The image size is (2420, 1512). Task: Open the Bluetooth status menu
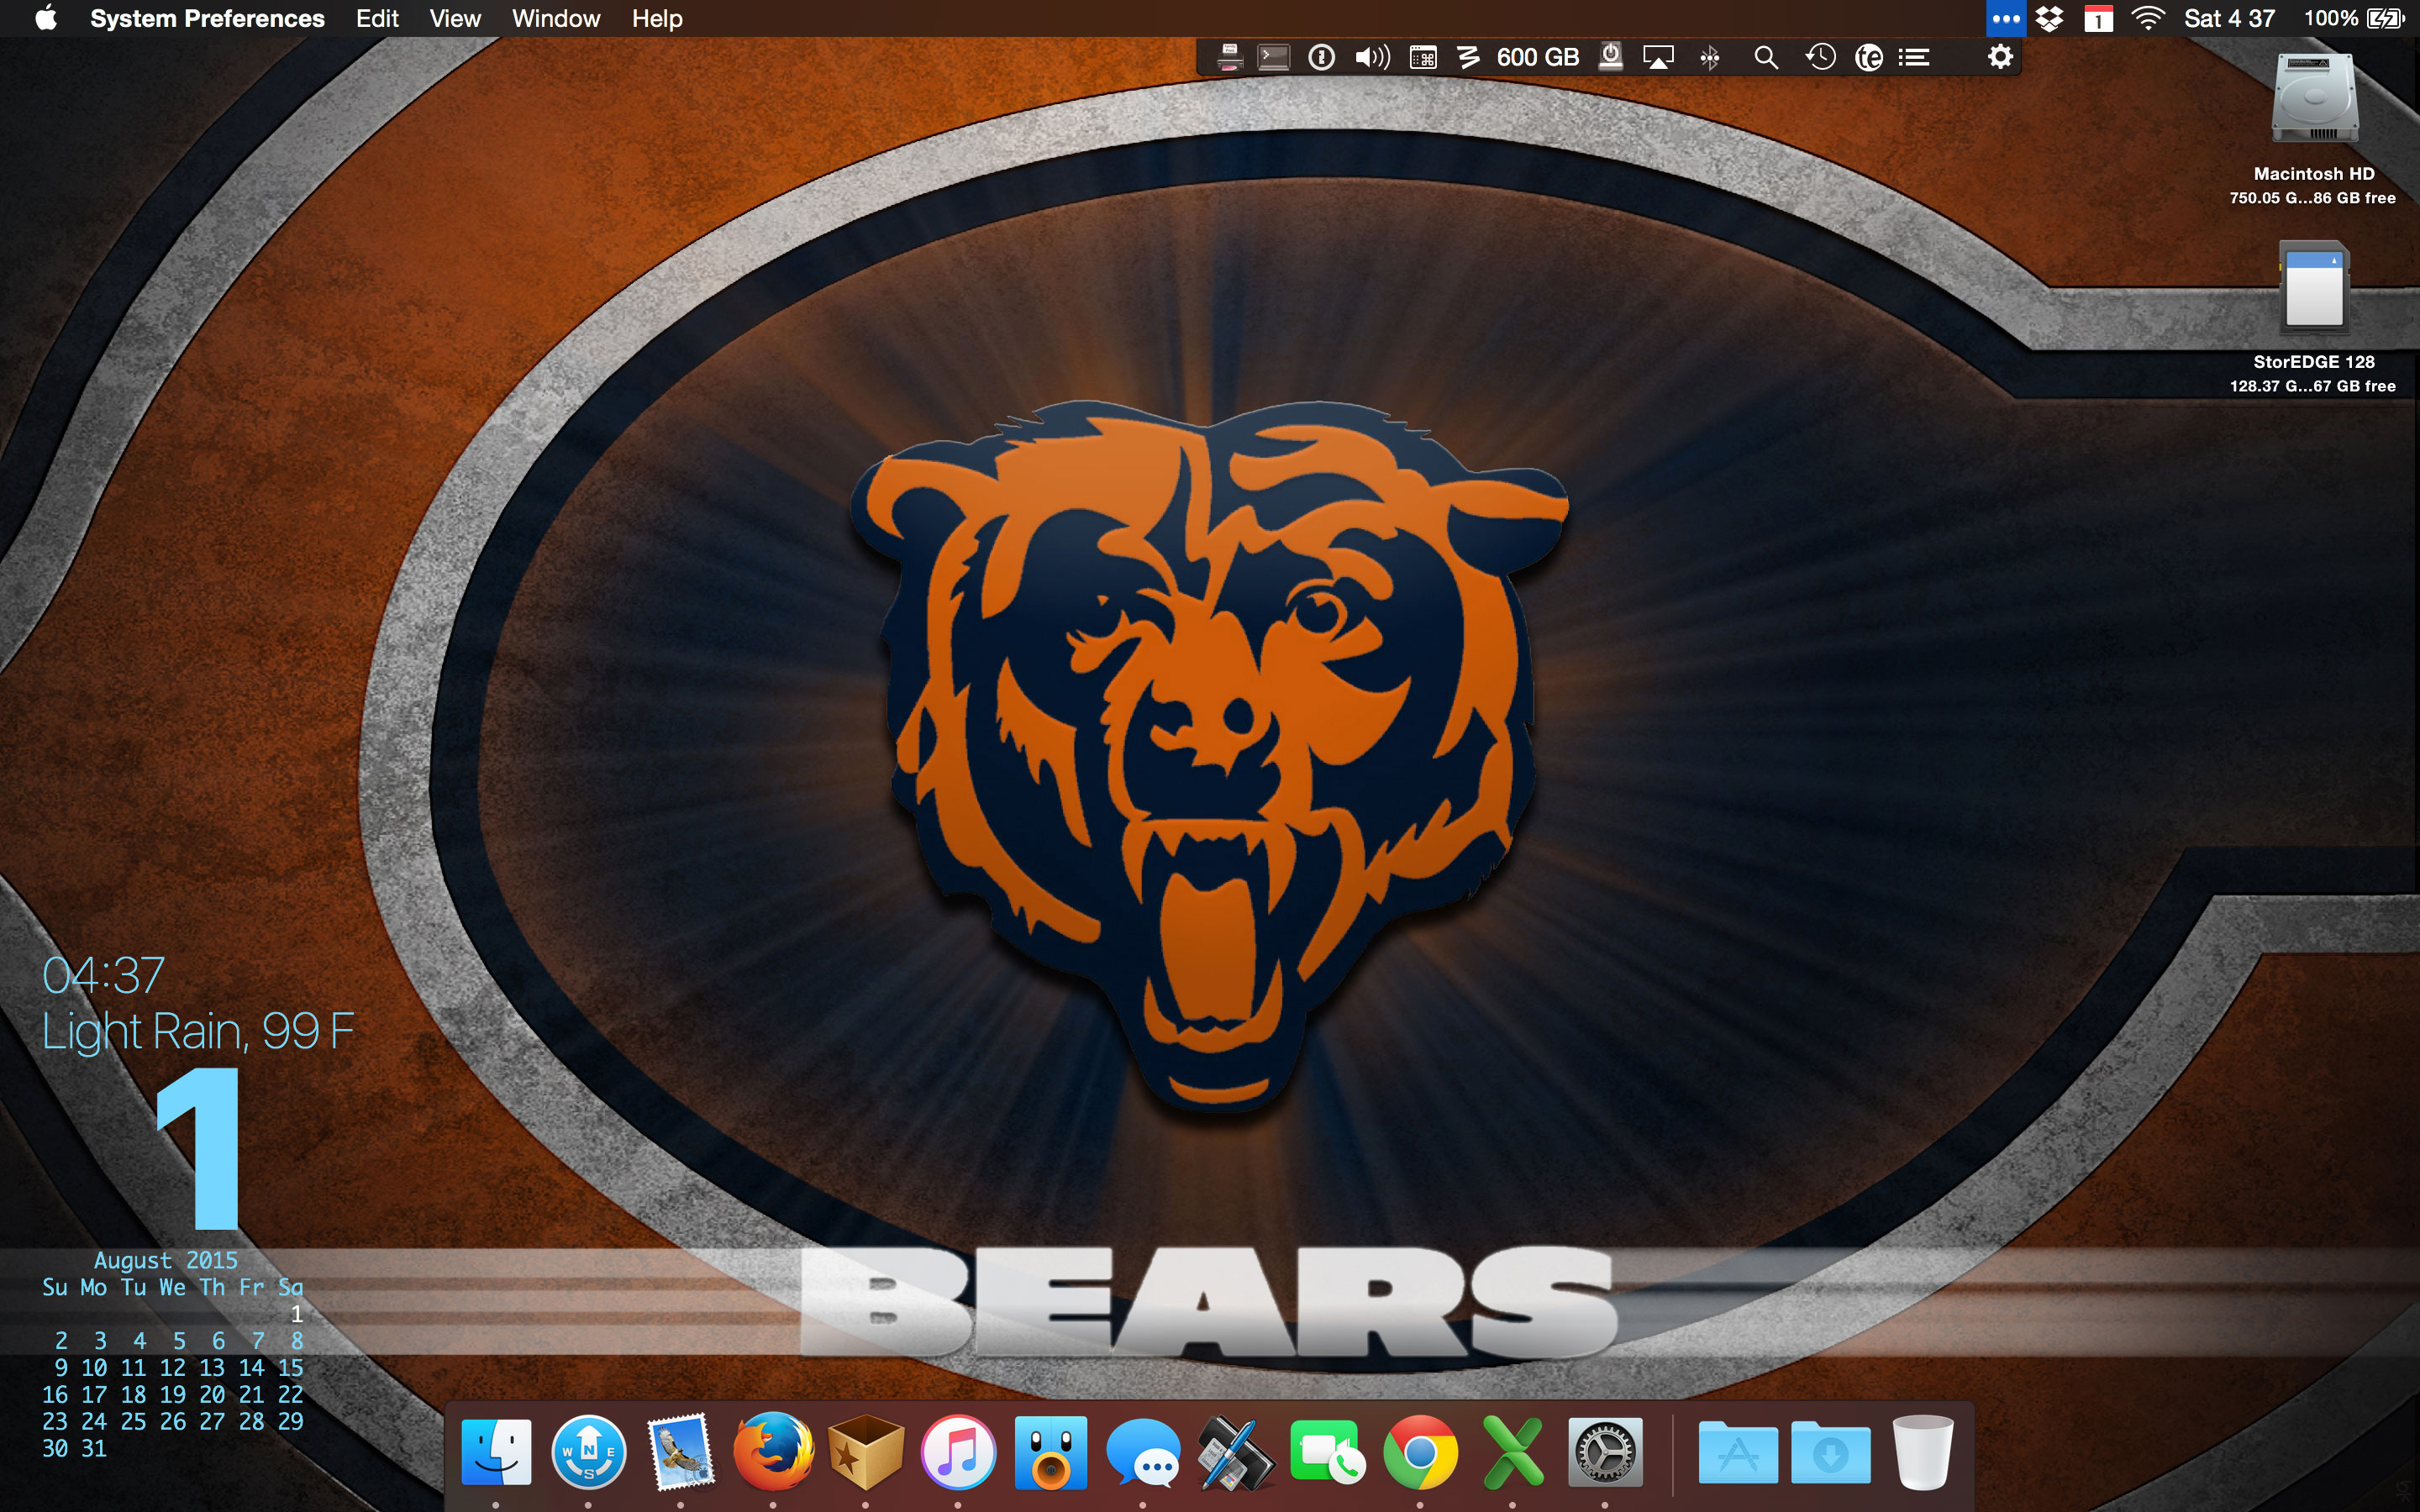click(x=1710, y=58)
